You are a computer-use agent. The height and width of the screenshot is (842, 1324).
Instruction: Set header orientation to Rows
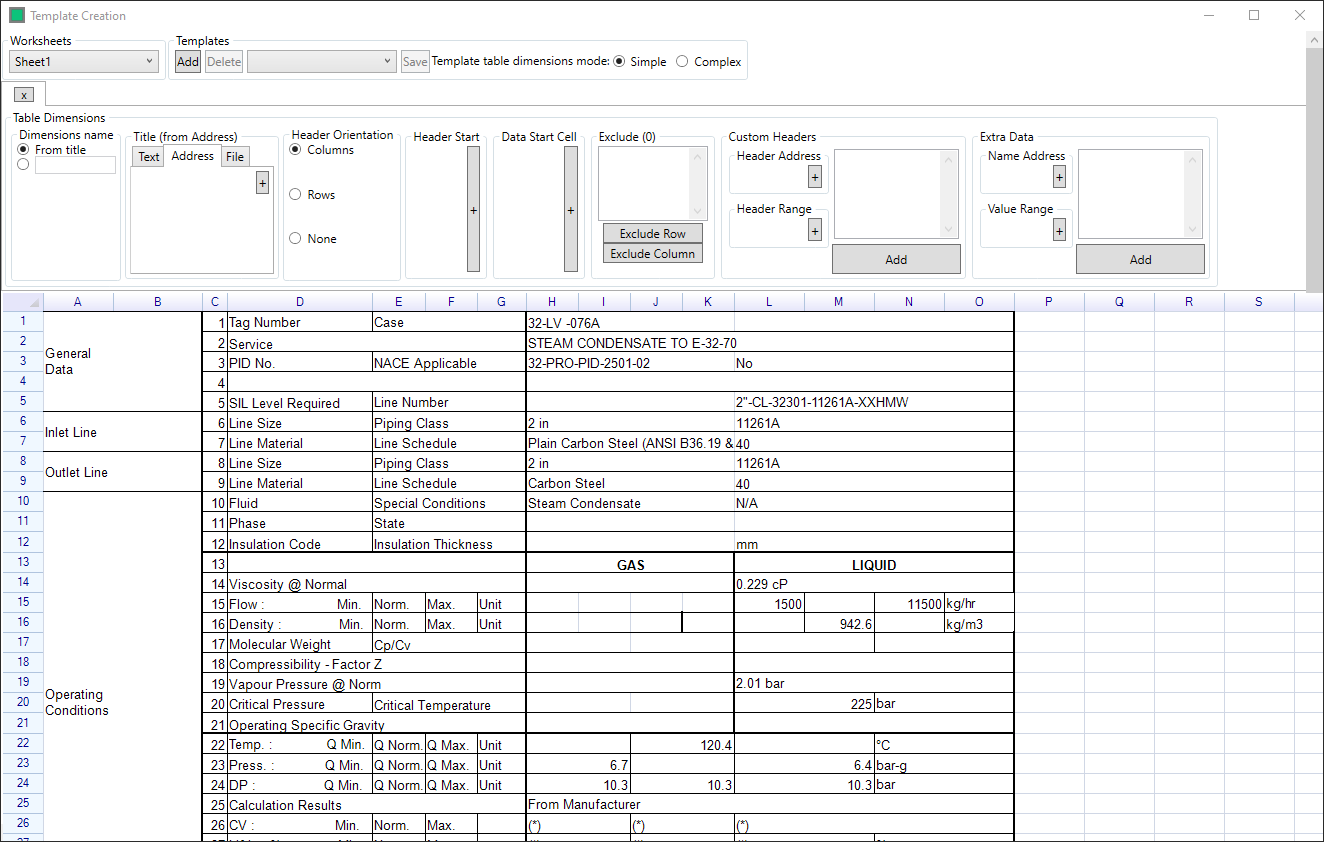295,195
